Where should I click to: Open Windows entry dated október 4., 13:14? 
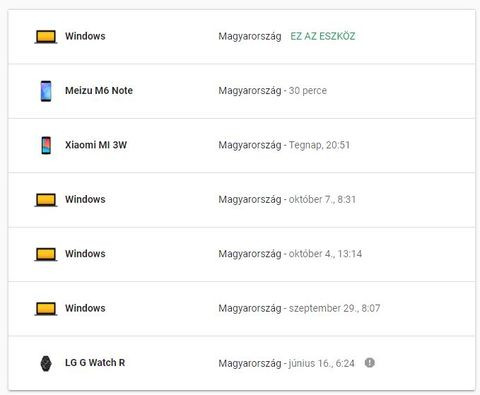click(x=242, y=254)
